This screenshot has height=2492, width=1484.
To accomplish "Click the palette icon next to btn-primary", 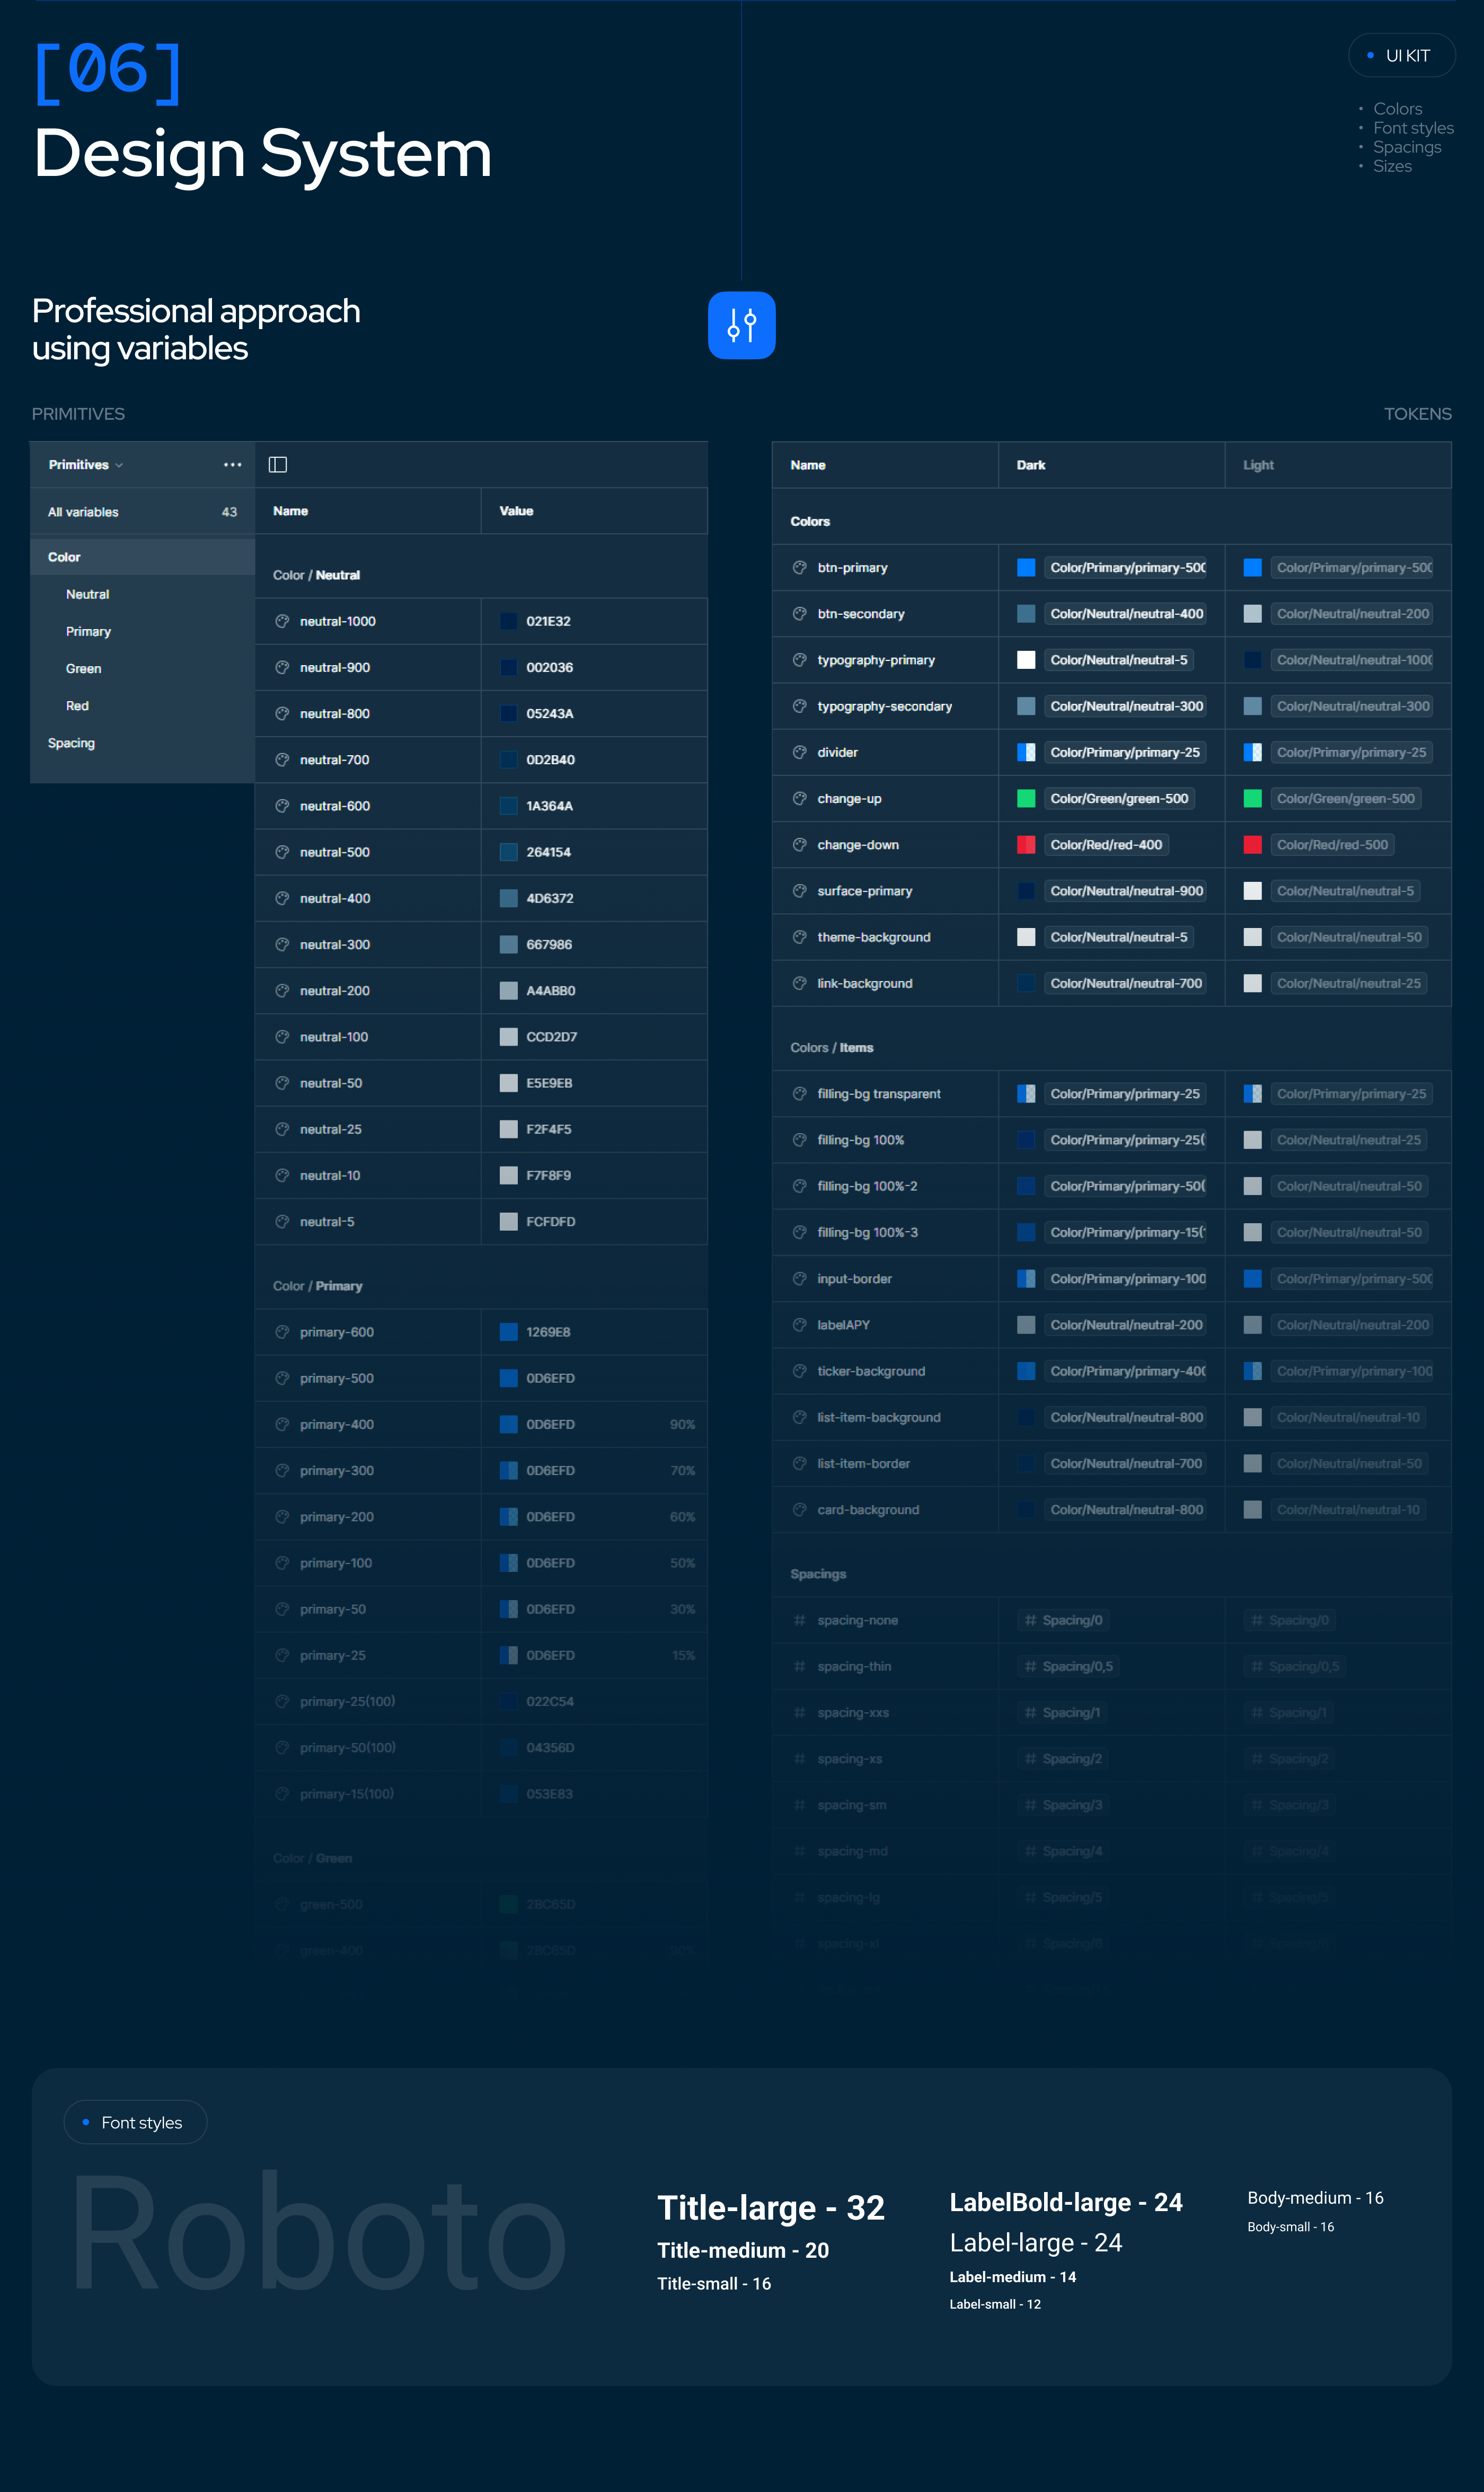I will pyautogui.click(x=799, y=567).
